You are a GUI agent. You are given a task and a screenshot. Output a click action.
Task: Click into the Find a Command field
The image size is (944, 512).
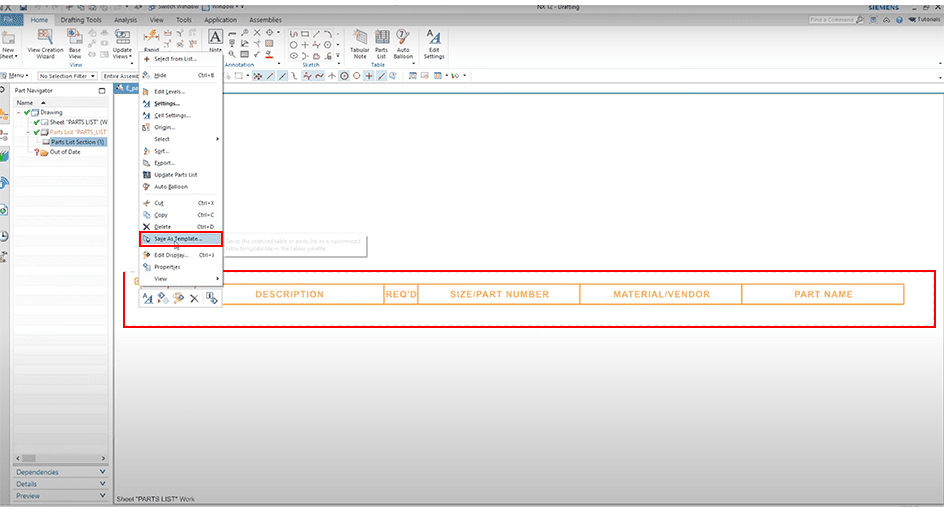(831, 20)
